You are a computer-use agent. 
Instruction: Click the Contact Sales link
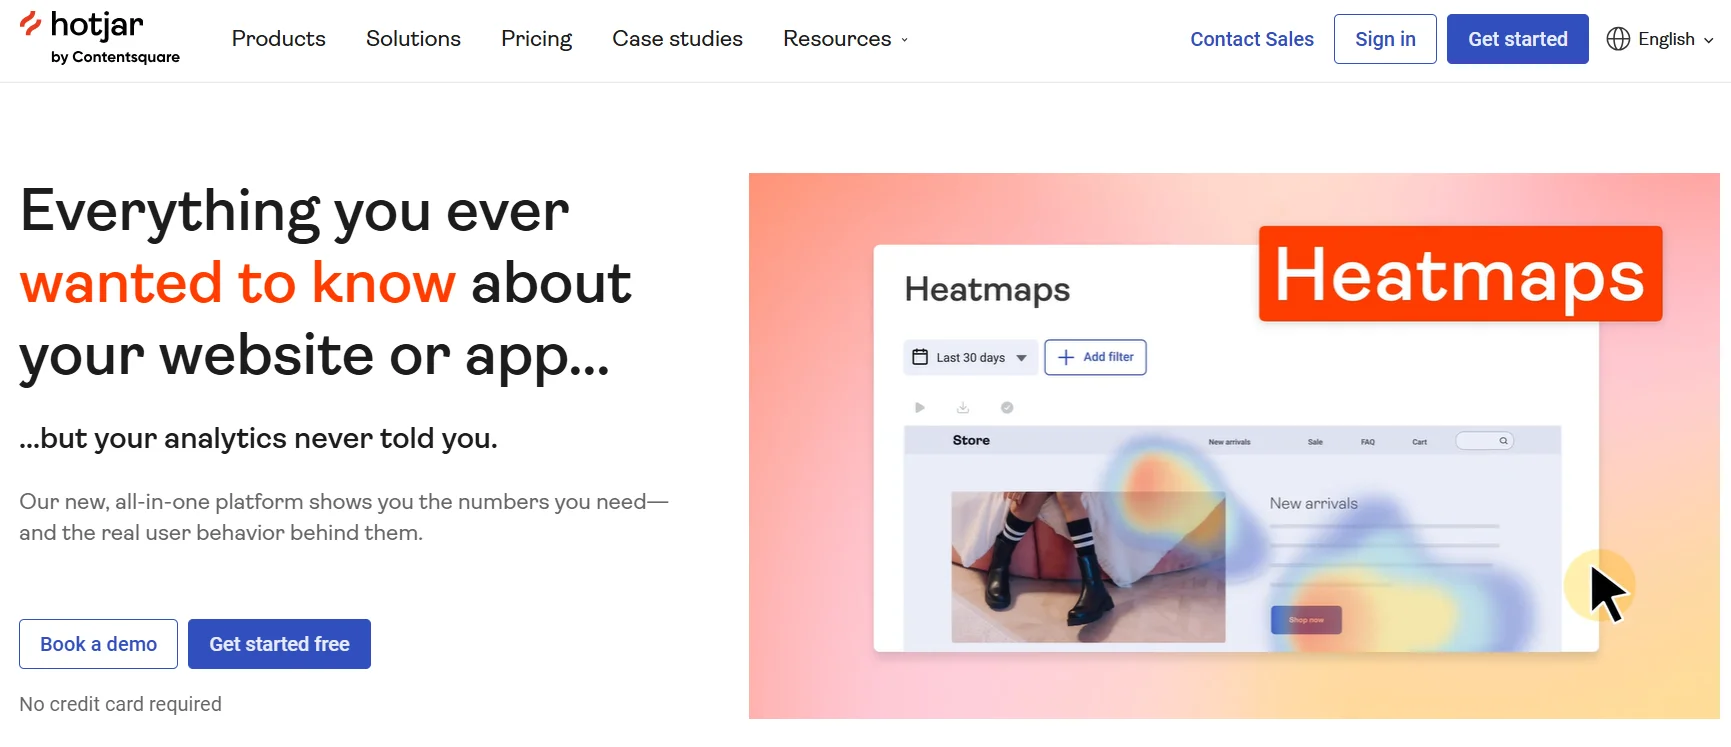tap(1252, 39)
